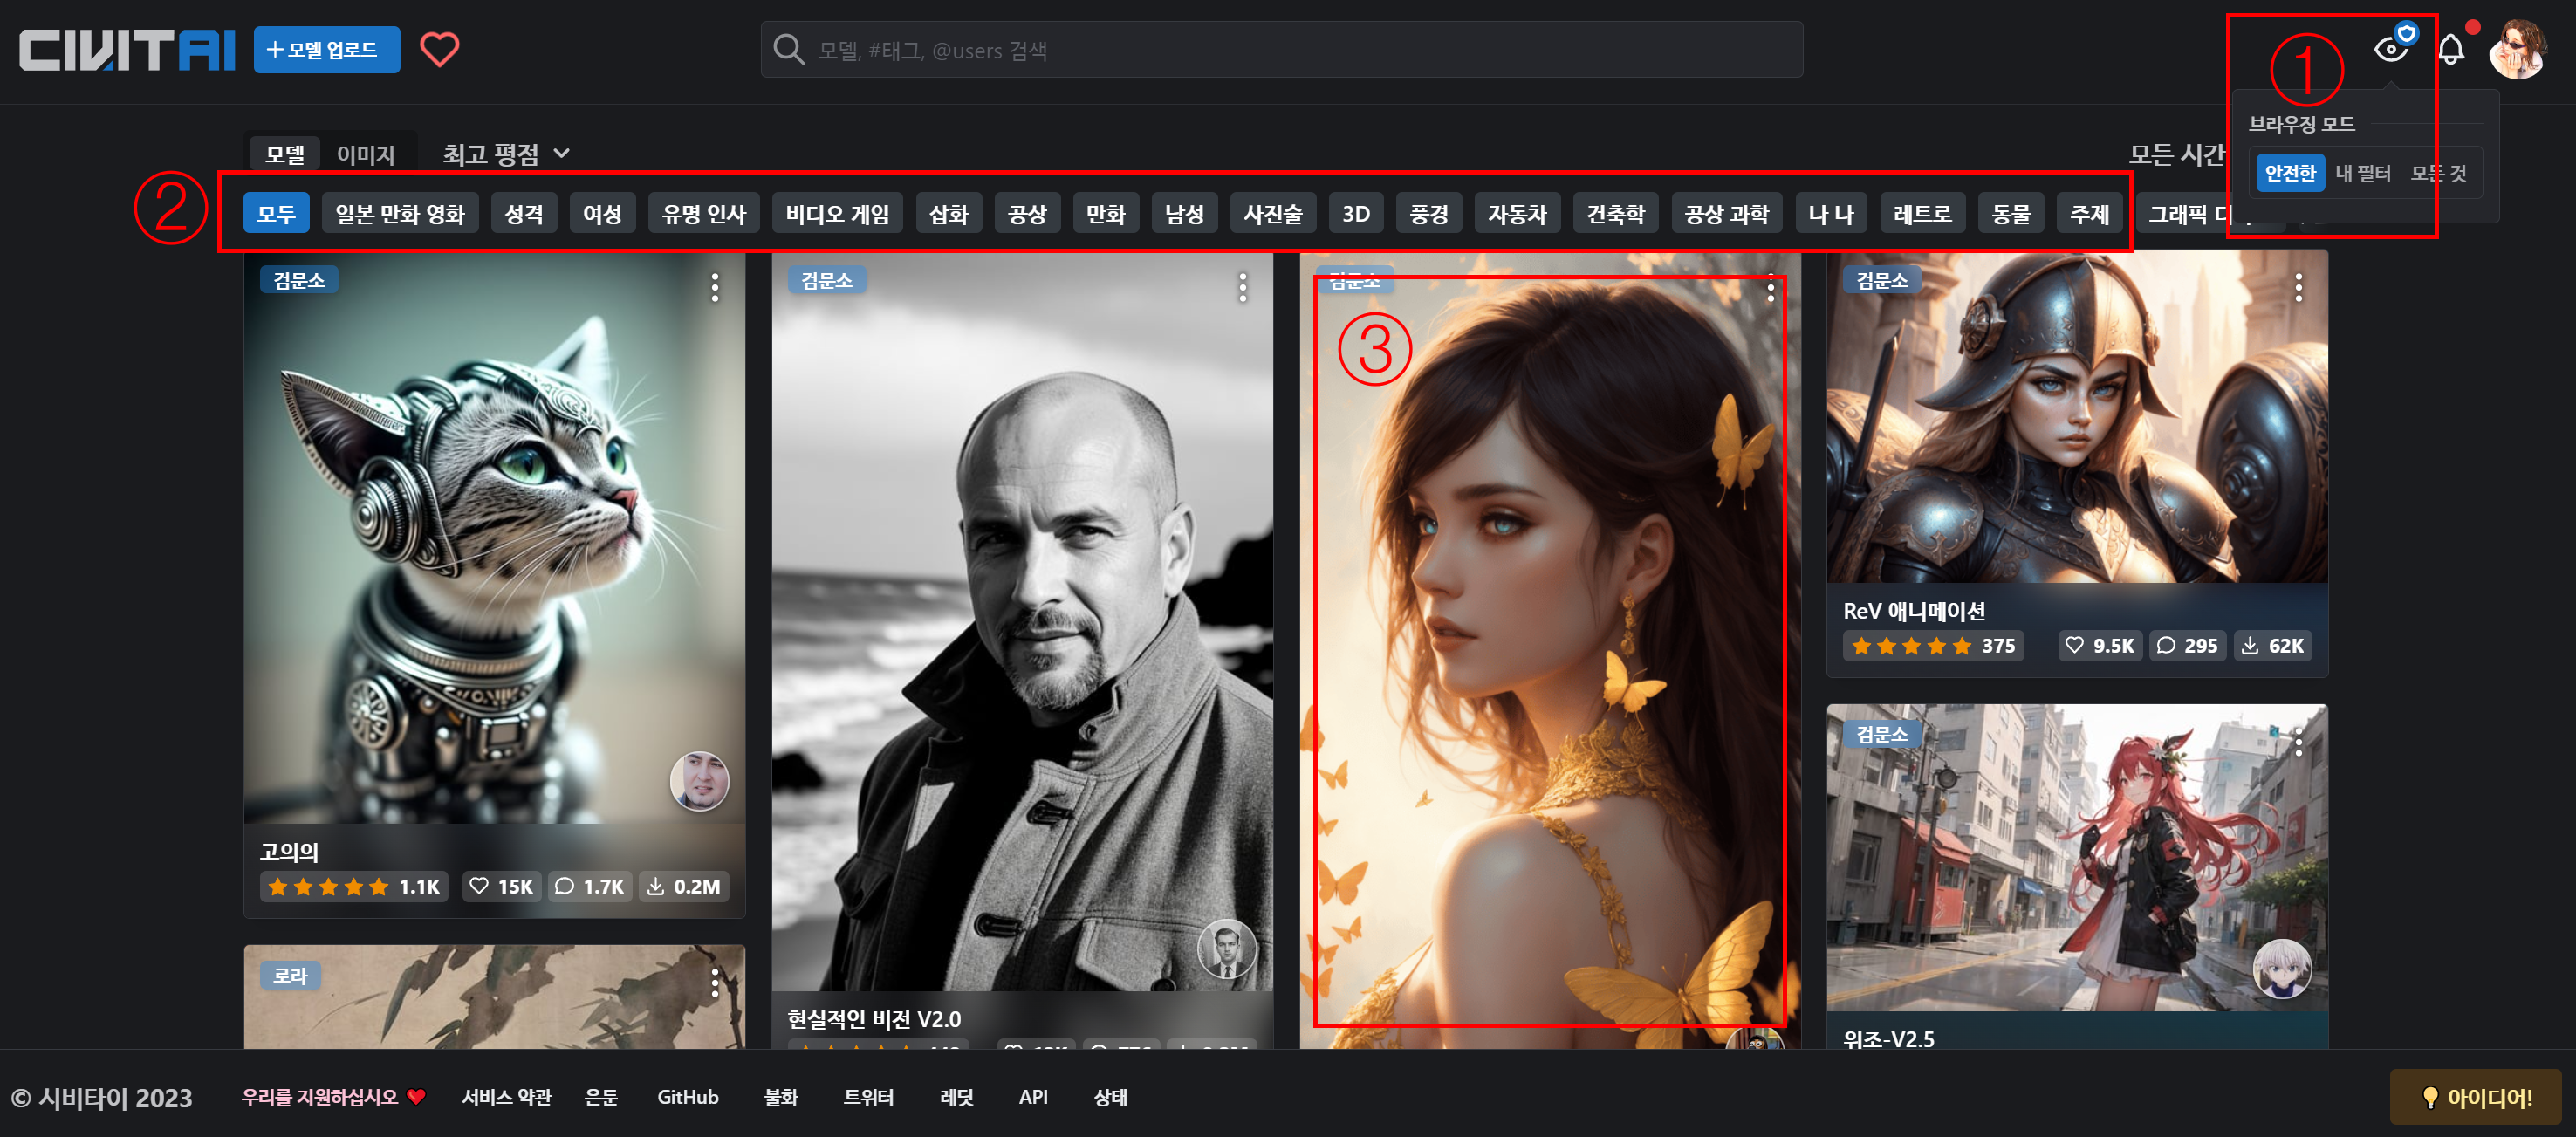Open the butterfly woman model thumbnail
Image resolution: width=2576 pixels, height=1137 pixels.
tap(1549, 650)
